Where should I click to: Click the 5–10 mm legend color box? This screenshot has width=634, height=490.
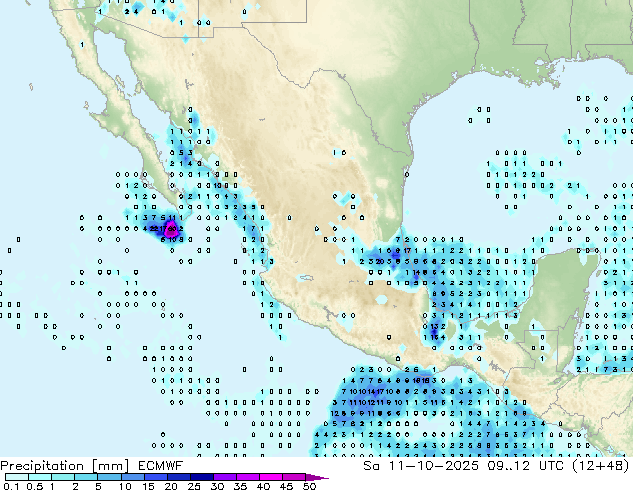pyautogui.click(x=109, y=477)
